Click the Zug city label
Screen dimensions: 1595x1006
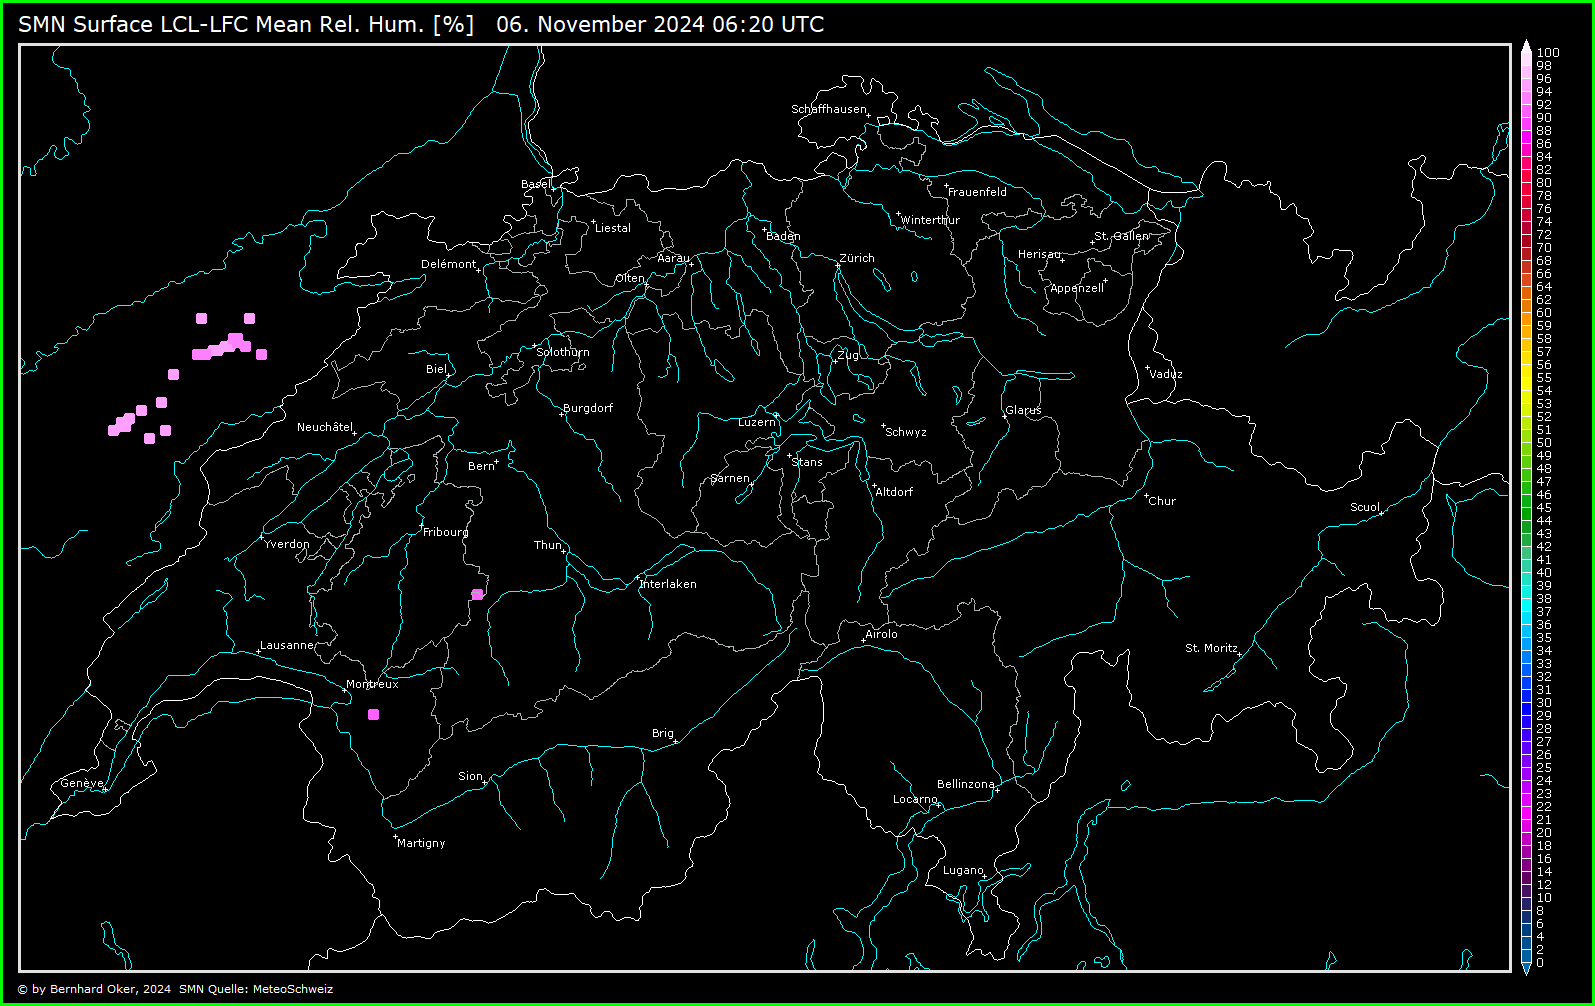click(848, 355)
